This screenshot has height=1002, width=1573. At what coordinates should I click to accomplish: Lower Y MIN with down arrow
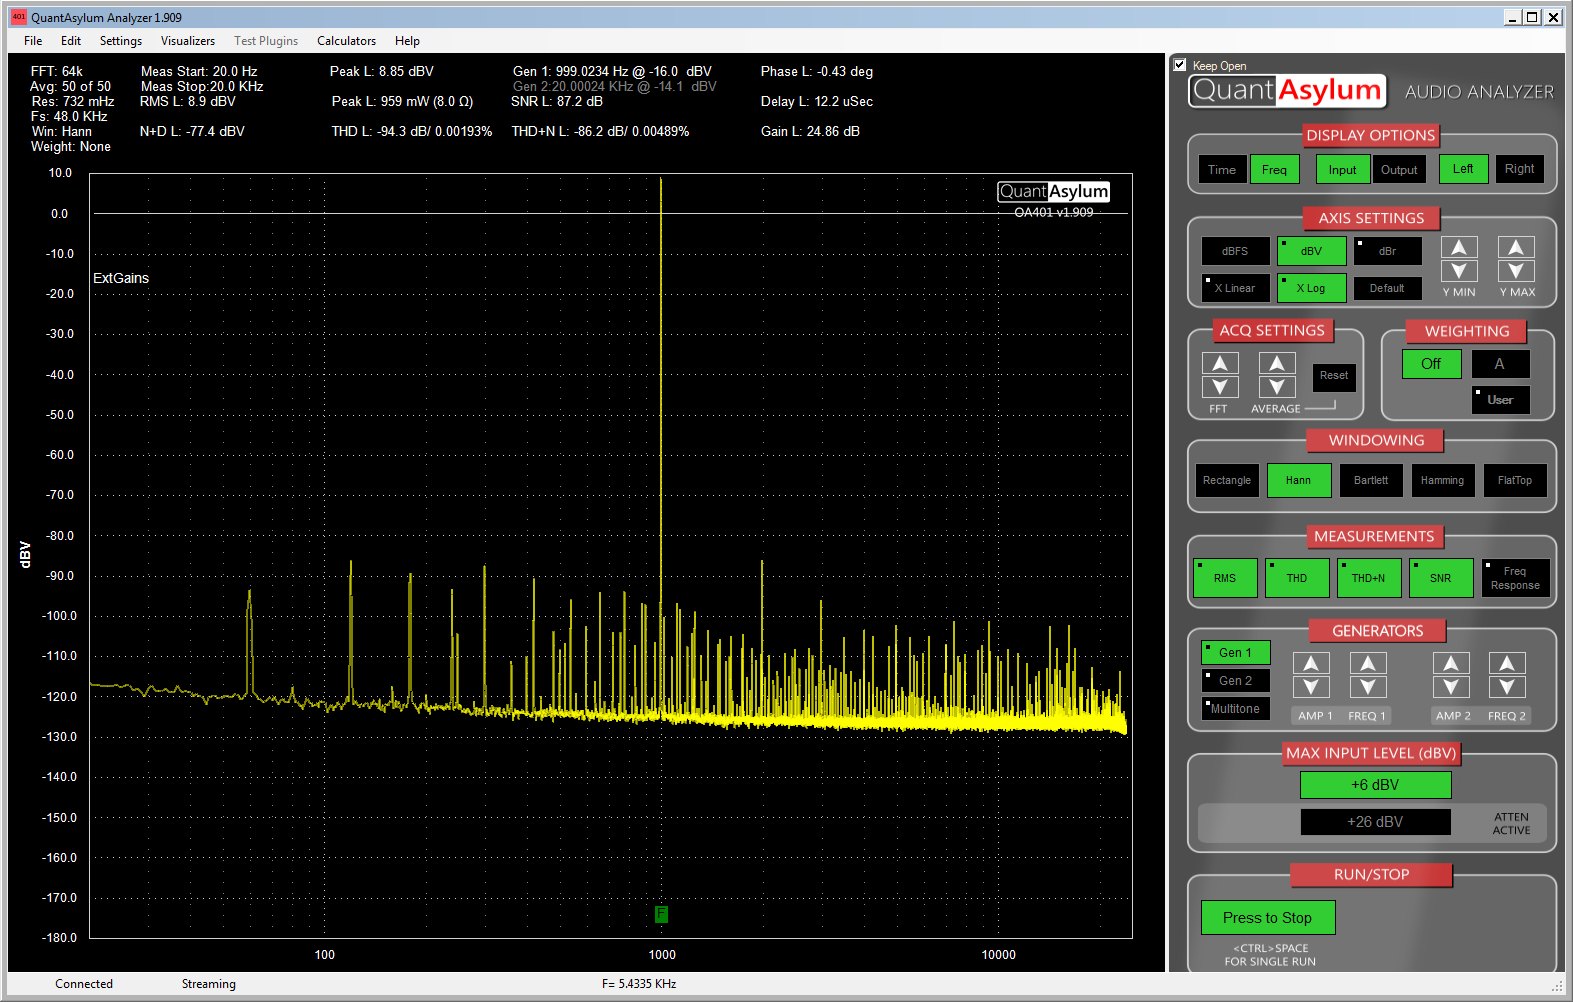[x=1459, y=271]
